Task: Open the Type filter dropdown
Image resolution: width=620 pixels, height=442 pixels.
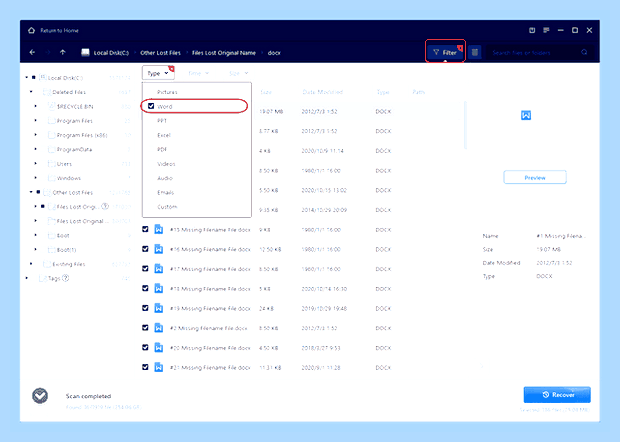Action: (x=158, y=73)
